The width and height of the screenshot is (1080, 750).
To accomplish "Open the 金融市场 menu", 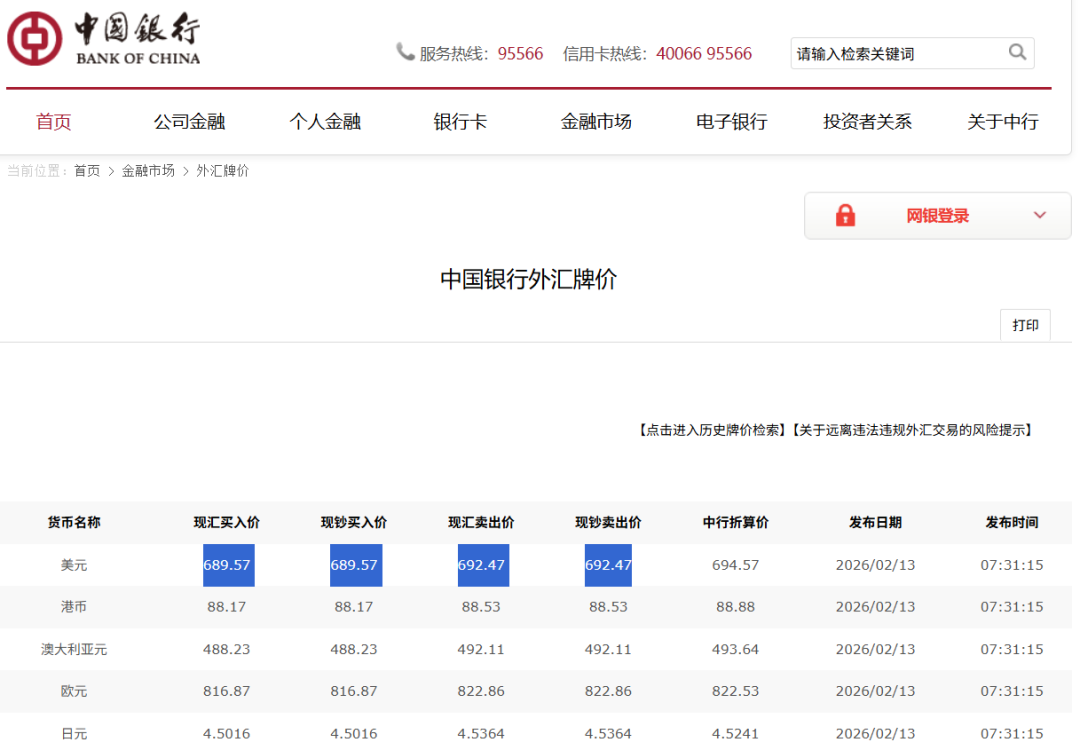I will point(596,122).
